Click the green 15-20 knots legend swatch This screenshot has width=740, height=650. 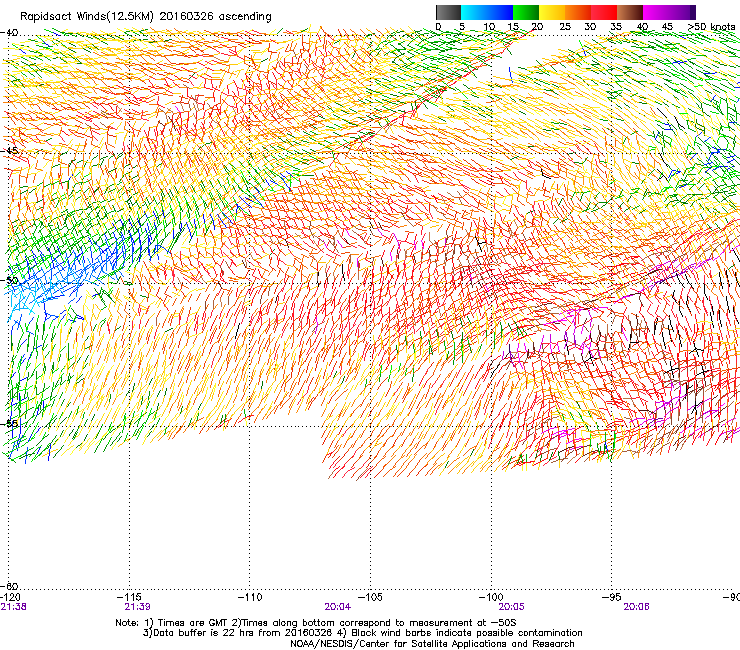click(x=526, y=12)
